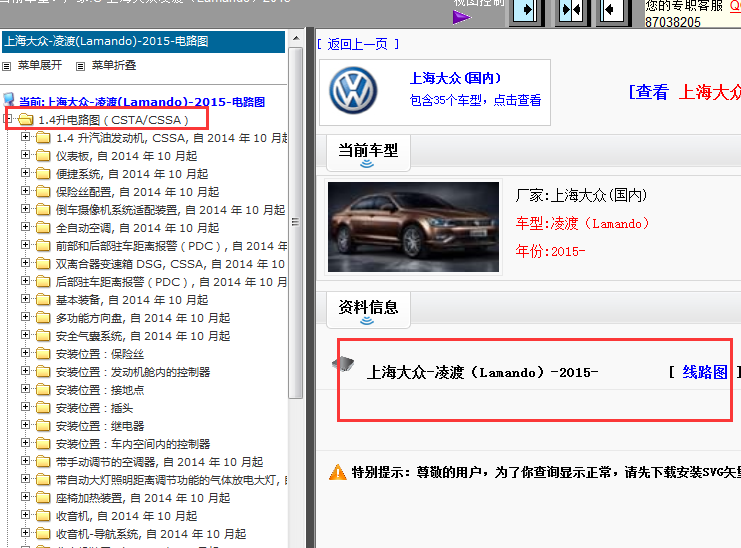Open 当前: 上海大众-凌渡(Lamando)-2015-电路图 root link

(142, 102)
